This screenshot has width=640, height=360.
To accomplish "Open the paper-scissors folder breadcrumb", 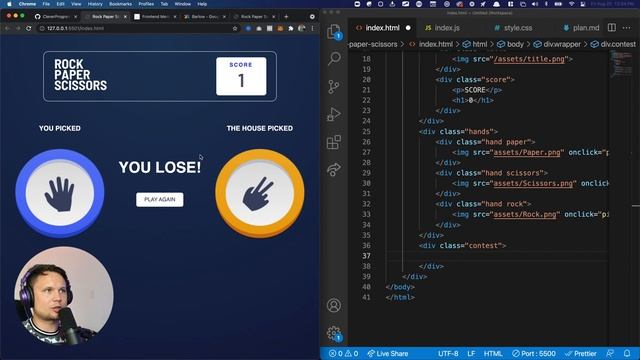I will point(373,44).
